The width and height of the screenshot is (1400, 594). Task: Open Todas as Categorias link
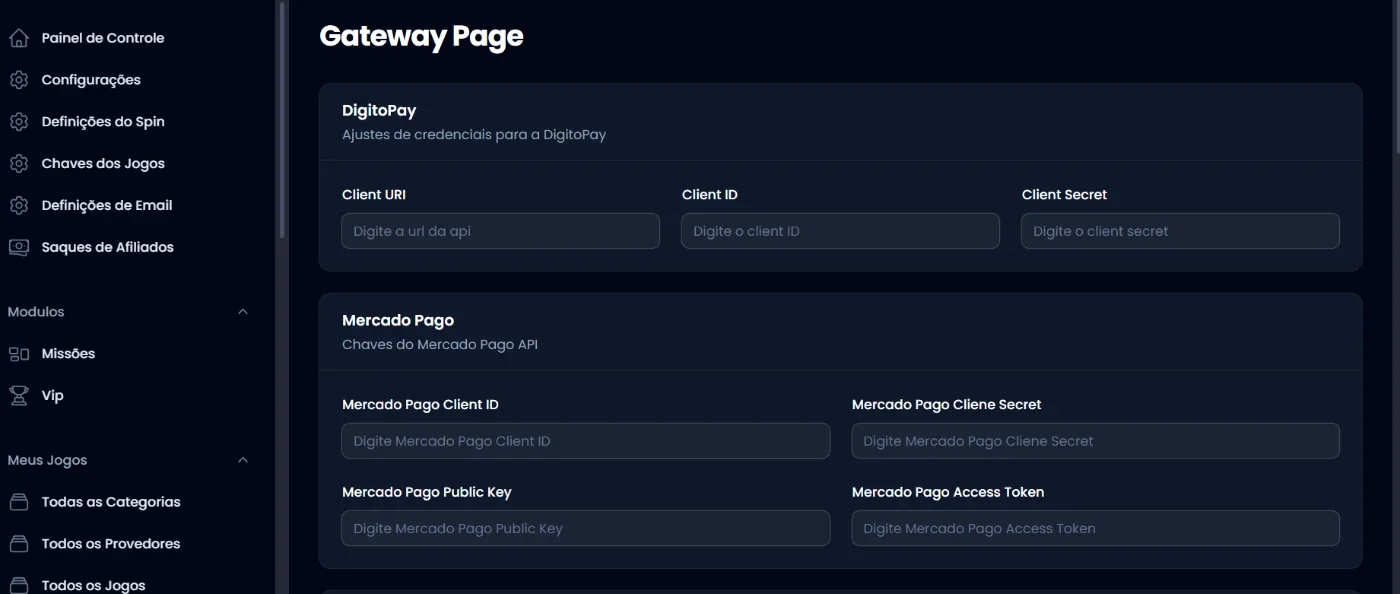111,502
